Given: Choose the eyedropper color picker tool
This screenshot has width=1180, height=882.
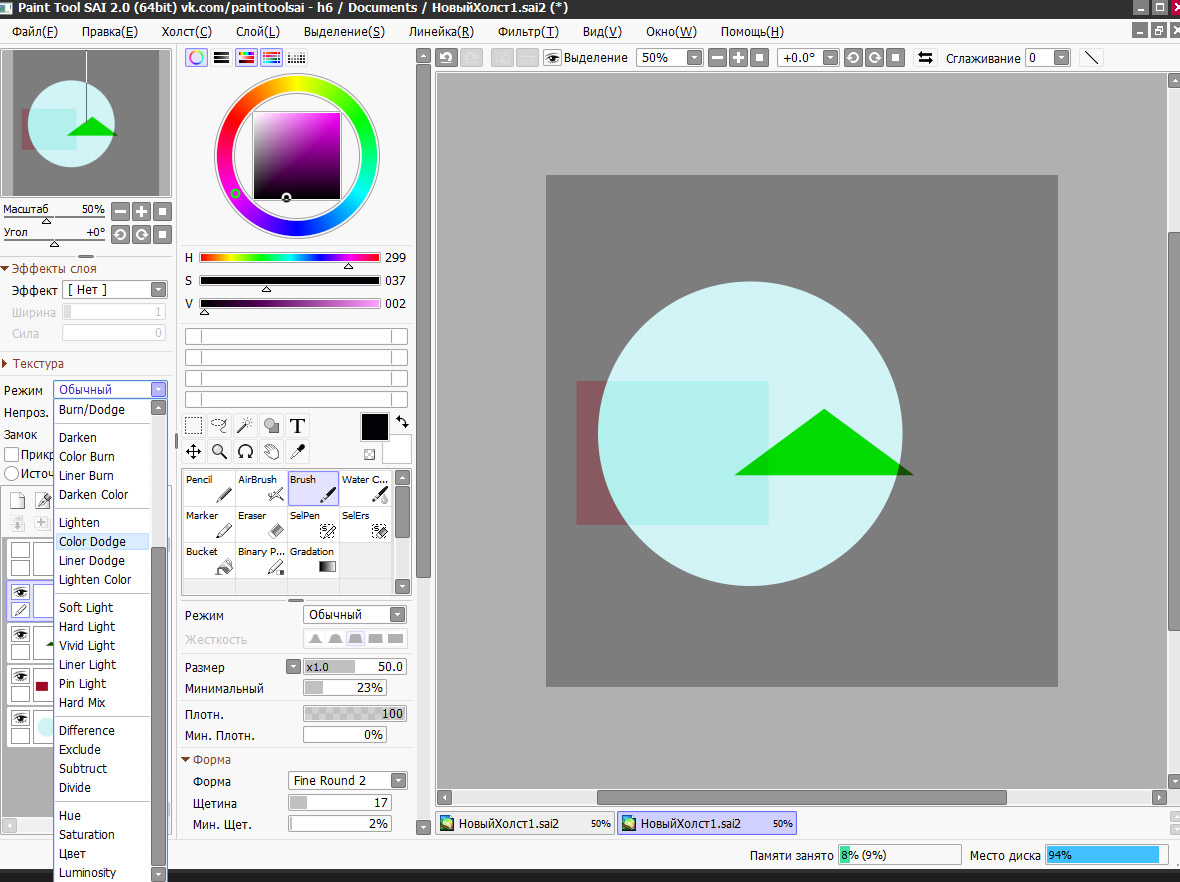Looking at the screenshot, I should click(x=297, y=452).
